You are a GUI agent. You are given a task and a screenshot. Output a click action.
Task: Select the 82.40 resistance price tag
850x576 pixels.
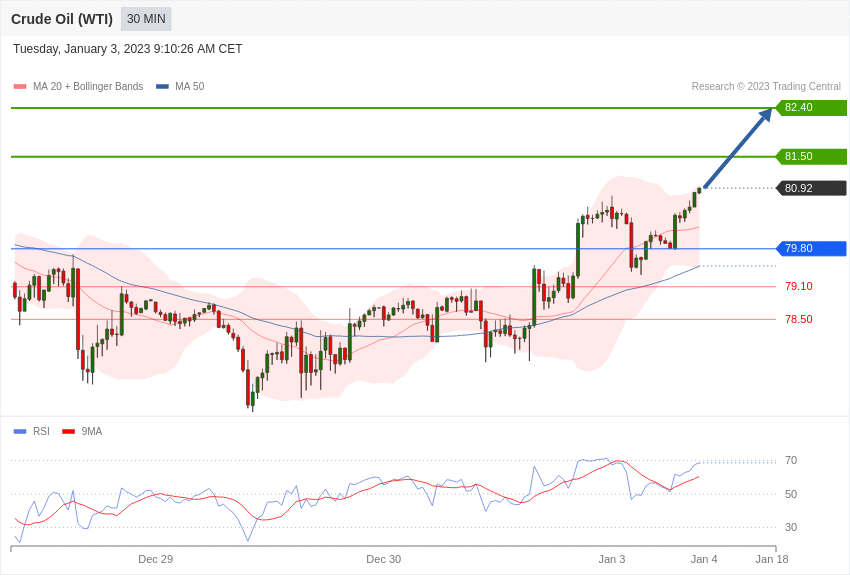[811, 108]
